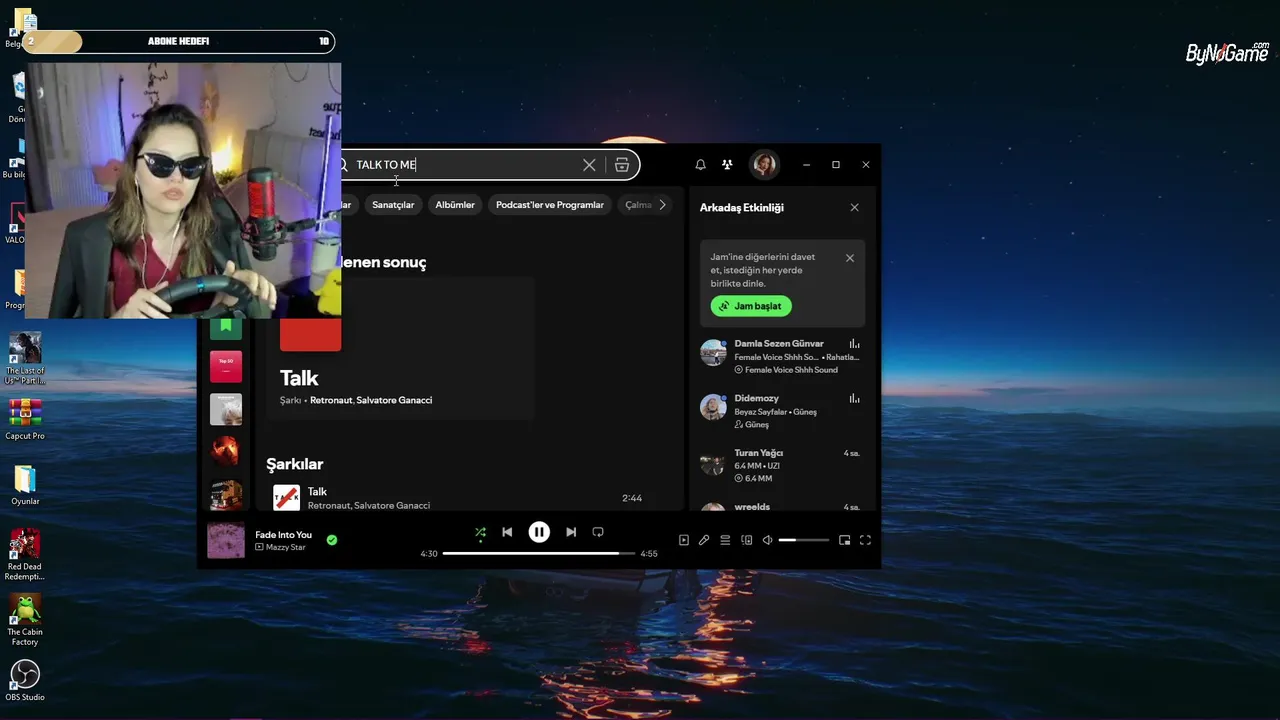Viewport: 1280px width, 720px height.
Task: Click Retronaut, Salvatore Ganacci under the top result
Action: (x=371, y=400)
